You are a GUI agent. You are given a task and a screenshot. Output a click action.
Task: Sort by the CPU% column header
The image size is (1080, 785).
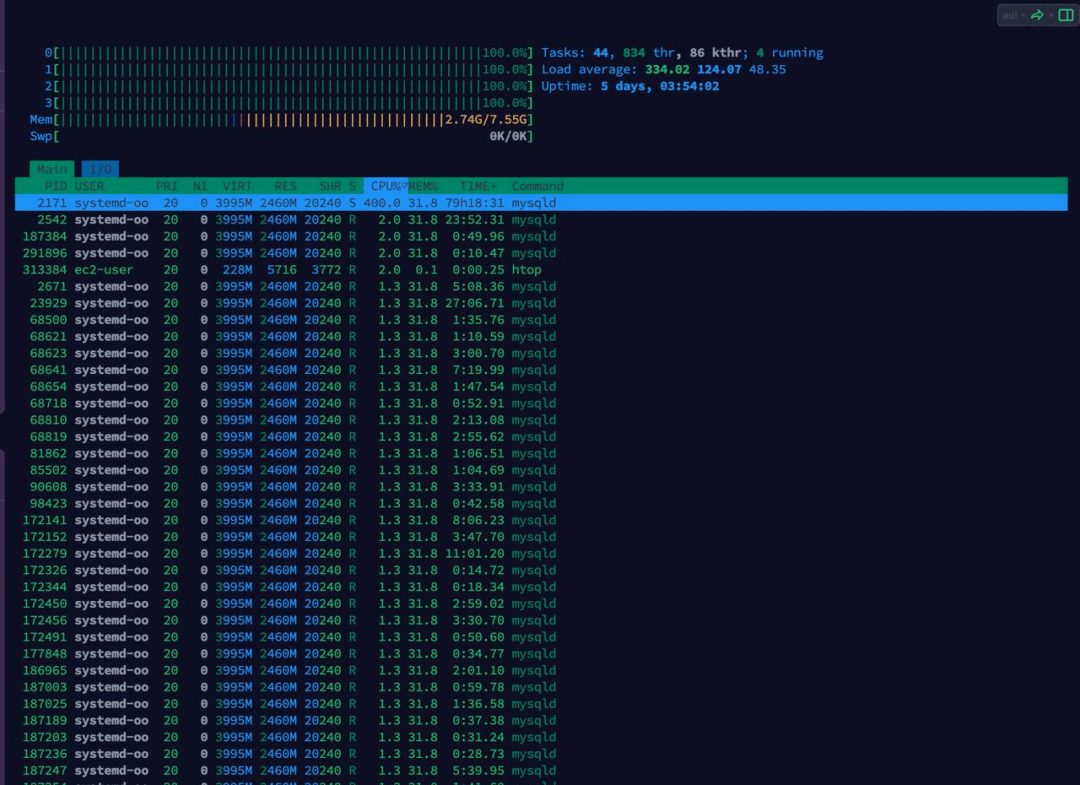pyautogui.click(x=386, y=186)
